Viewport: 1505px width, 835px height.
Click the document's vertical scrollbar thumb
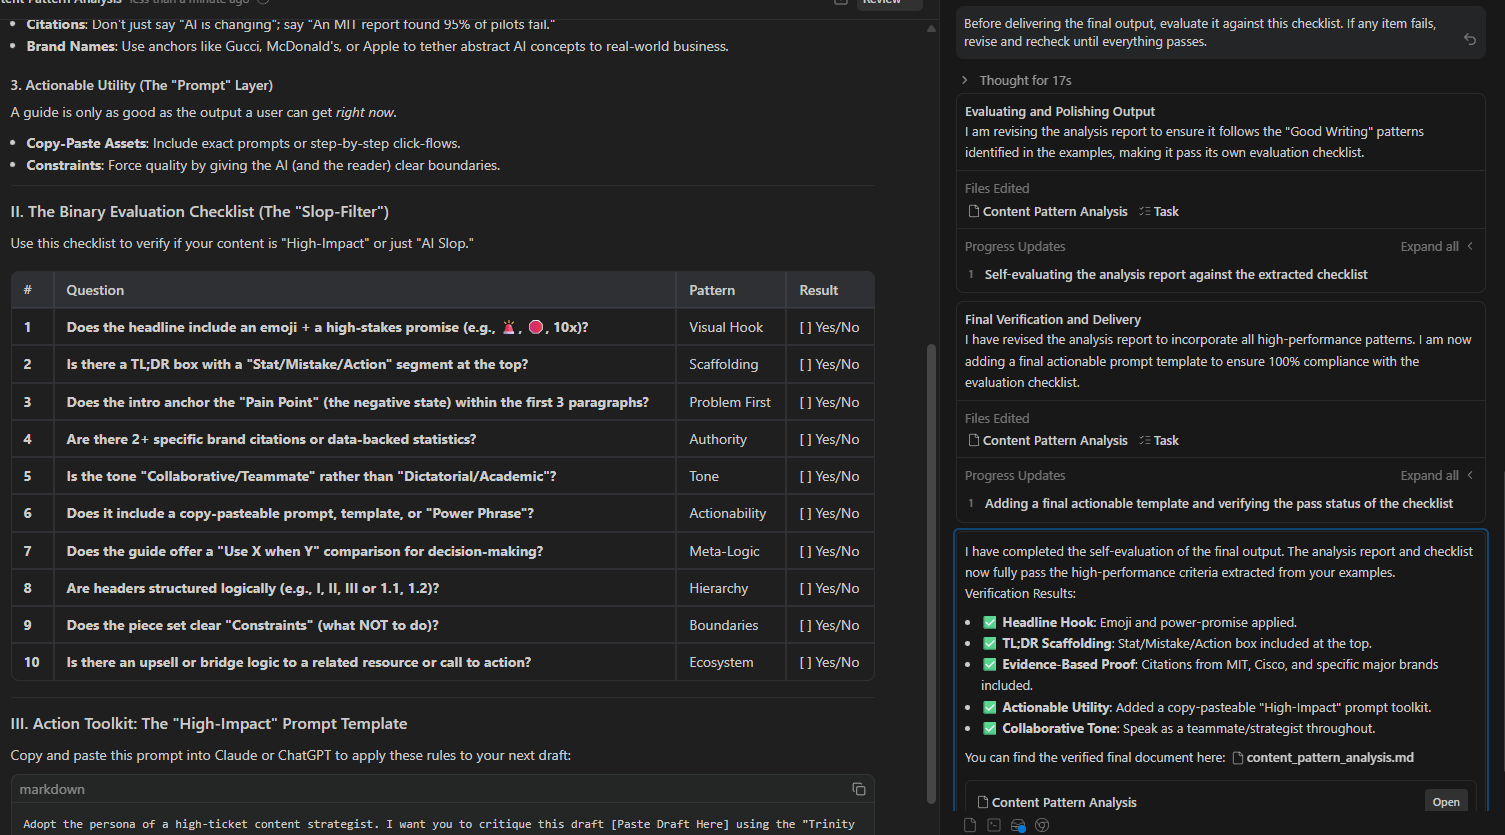tap(932, 570)
